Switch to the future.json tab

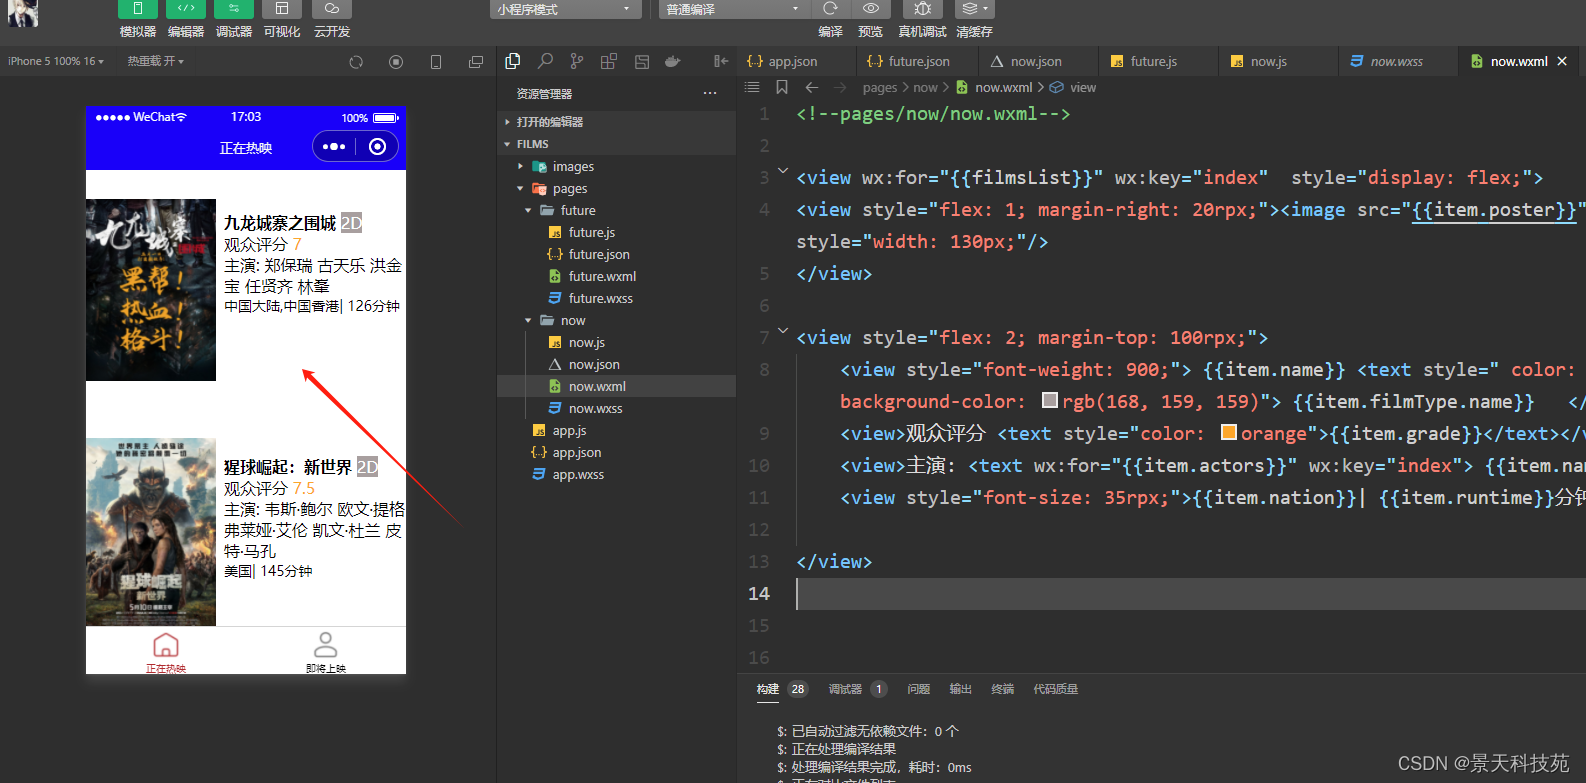(918, 61)
